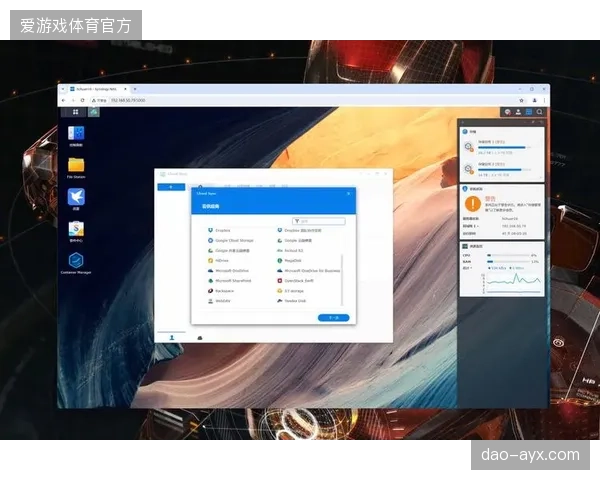
Task: Select Google Drive cloud provider
Action: click(294, 240)
